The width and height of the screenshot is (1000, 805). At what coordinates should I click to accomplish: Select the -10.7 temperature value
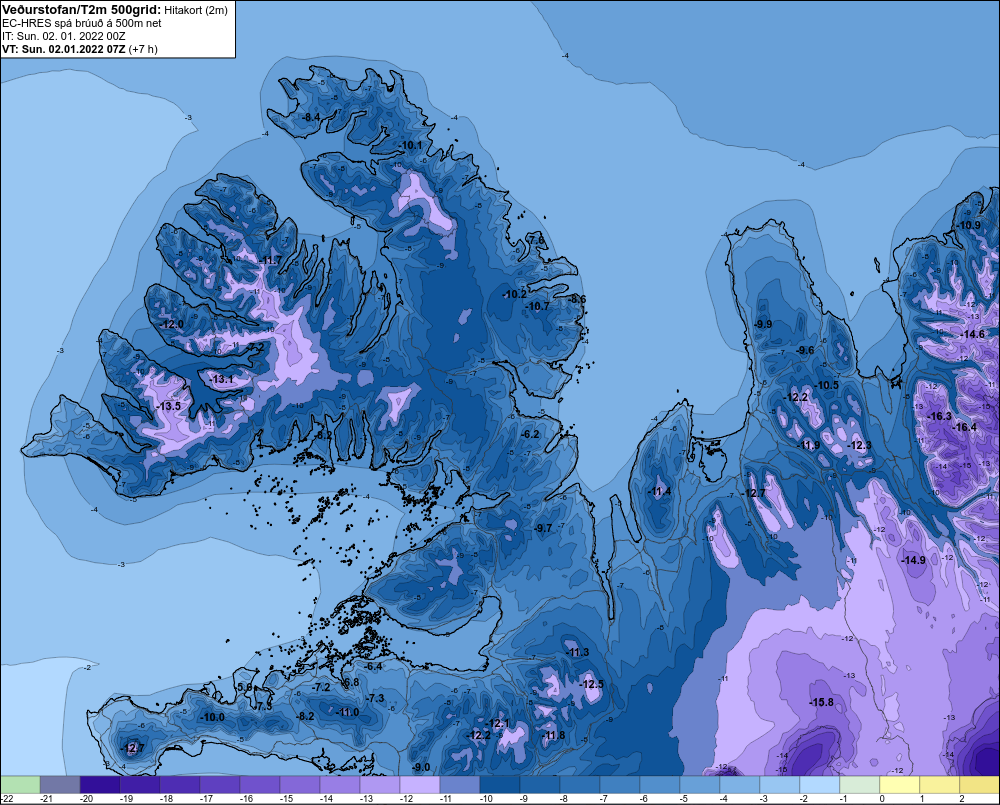tap(538, 307)
